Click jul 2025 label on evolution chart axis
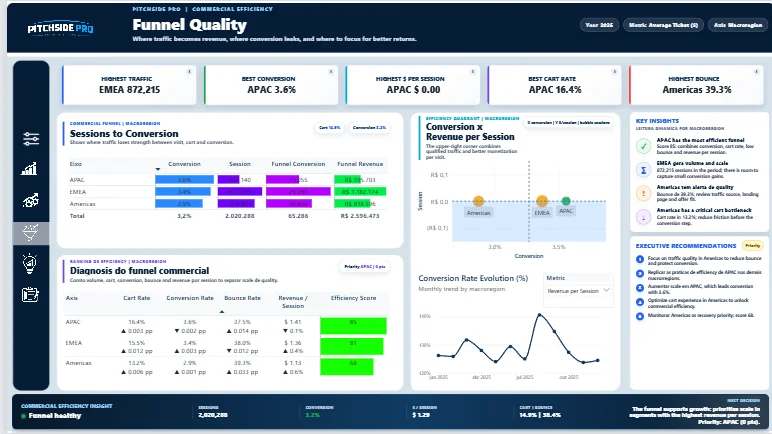 click(524, 377)
